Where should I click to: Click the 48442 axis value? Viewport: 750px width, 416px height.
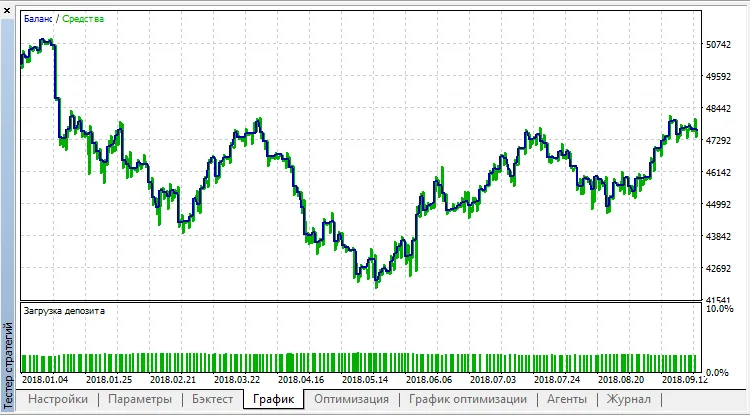[x=718, y=109]
